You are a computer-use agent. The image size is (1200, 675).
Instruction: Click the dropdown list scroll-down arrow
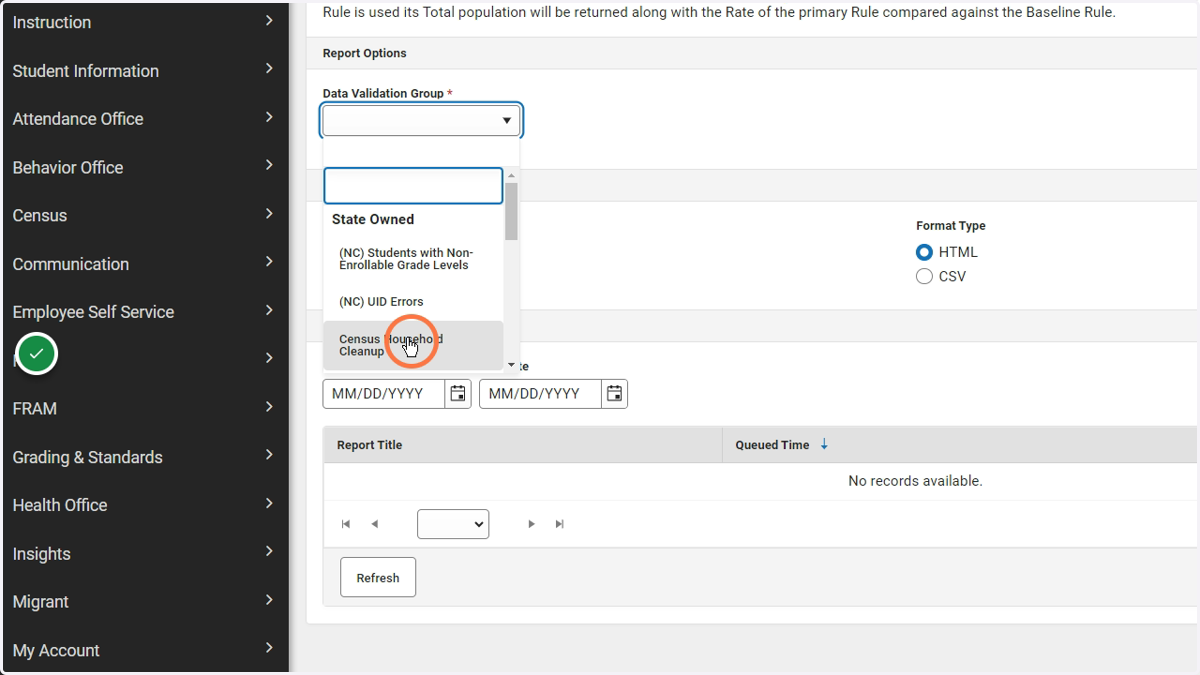tap(511, 364)
